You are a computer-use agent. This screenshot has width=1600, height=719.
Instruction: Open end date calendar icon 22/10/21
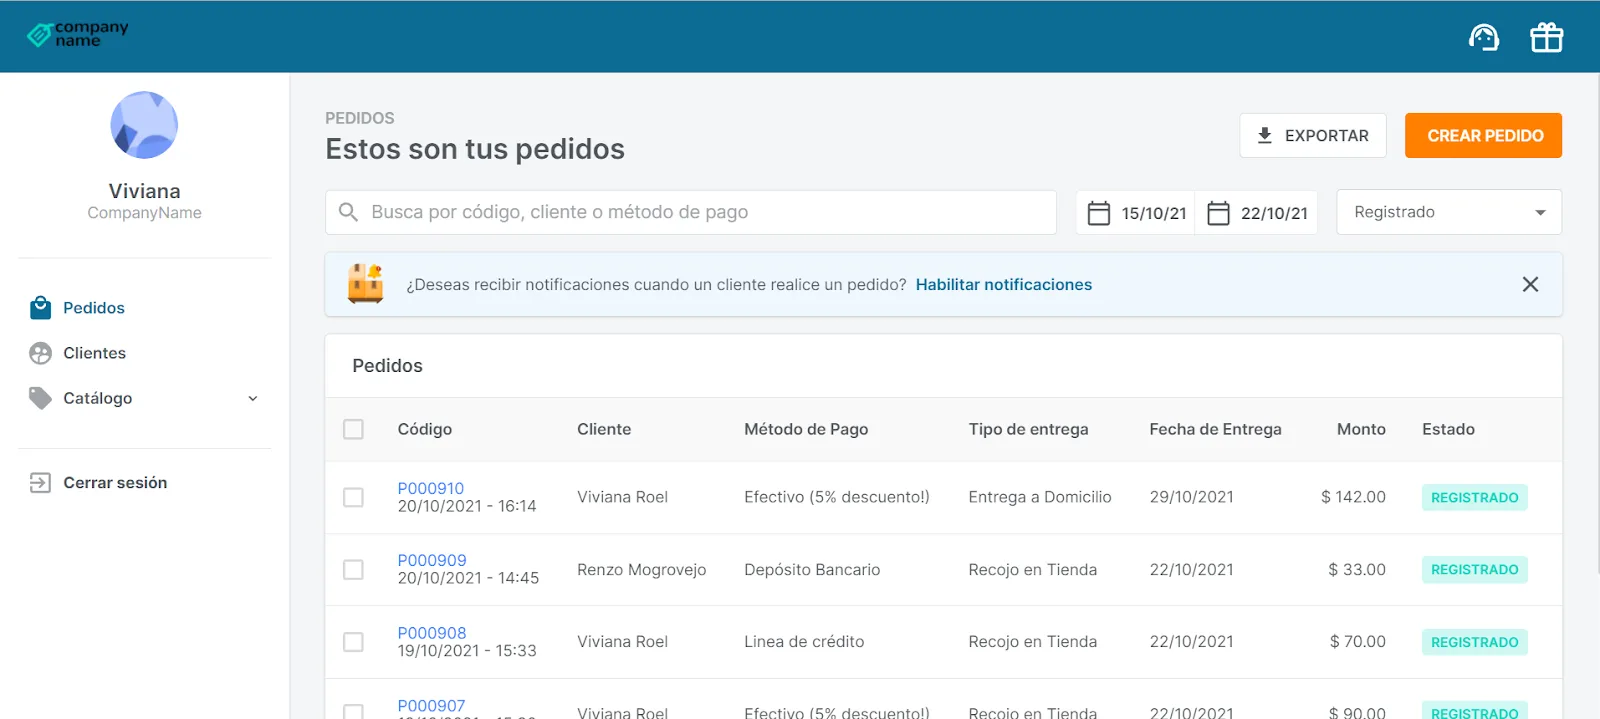point(1218,213)
